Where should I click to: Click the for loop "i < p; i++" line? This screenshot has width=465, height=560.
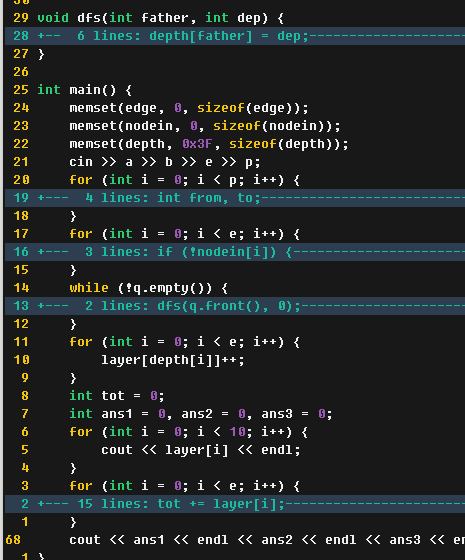(185, 180)
